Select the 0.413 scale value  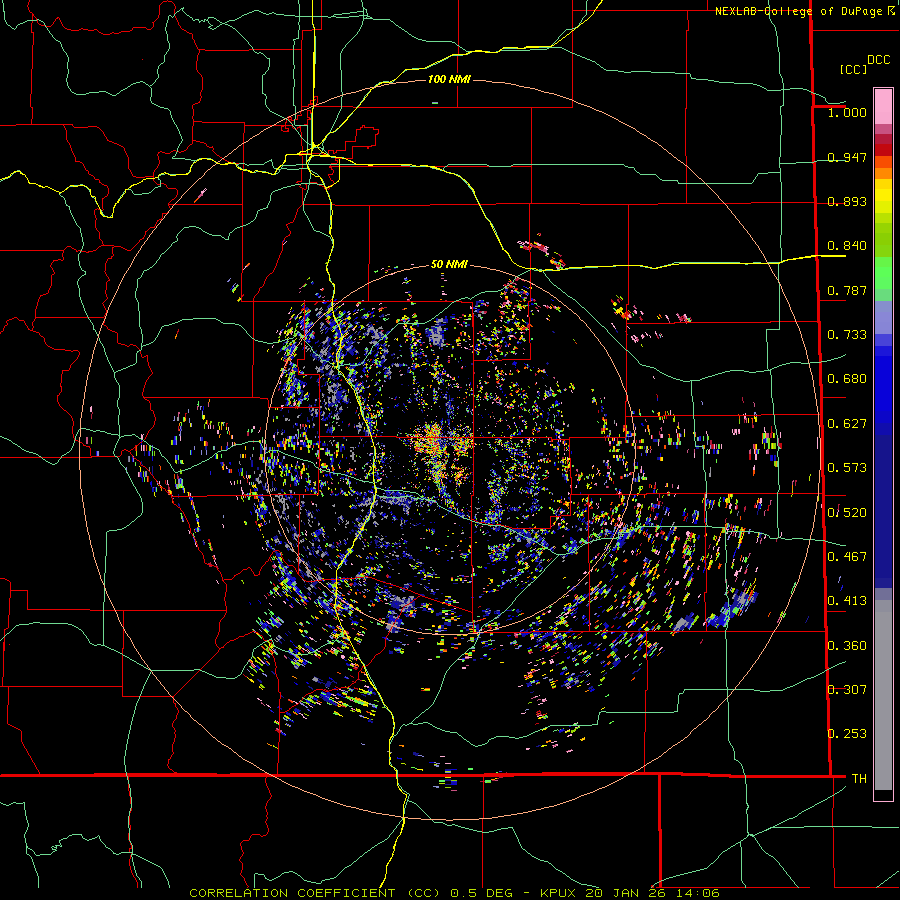pyautogui.click(x=847, y=601)
